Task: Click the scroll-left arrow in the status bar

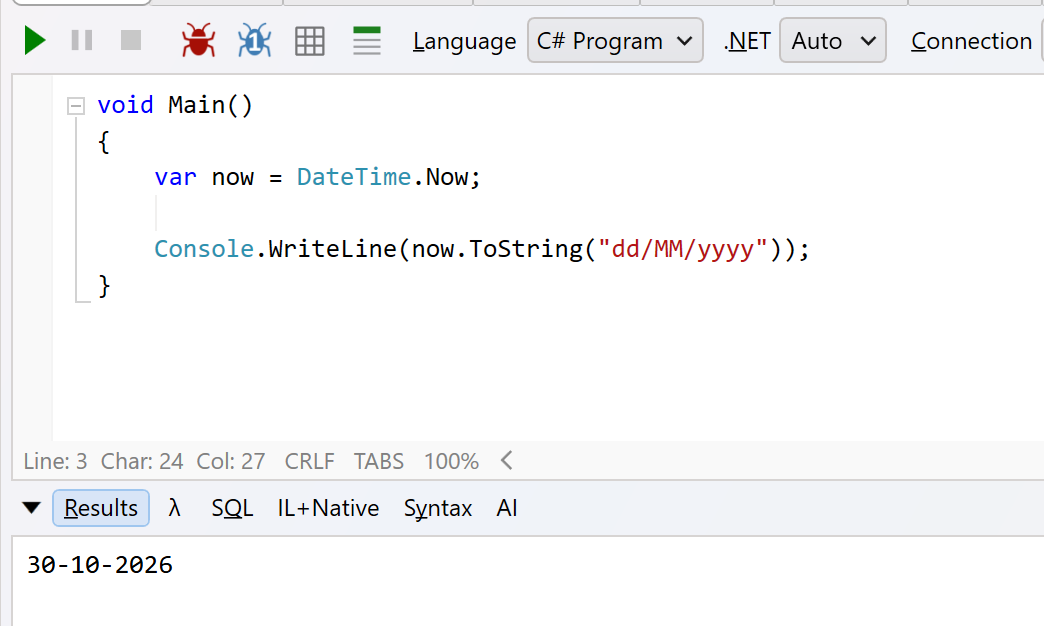Action: [507, 460]
